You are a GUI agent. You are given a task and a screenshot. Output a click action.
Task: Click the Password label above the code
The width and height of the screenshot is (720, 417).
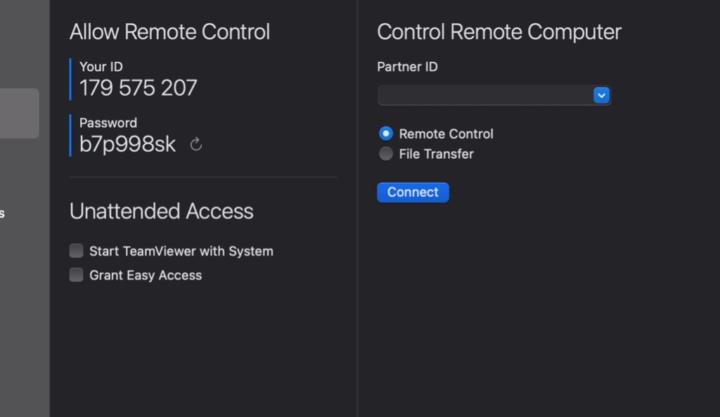108,123
